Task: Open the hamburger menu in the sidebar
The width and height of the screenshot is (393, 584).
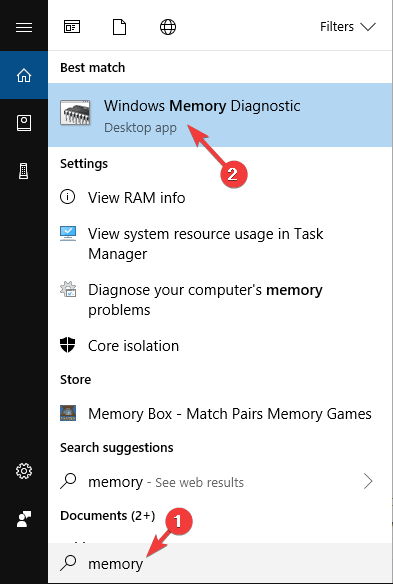Action: point(24,27)
